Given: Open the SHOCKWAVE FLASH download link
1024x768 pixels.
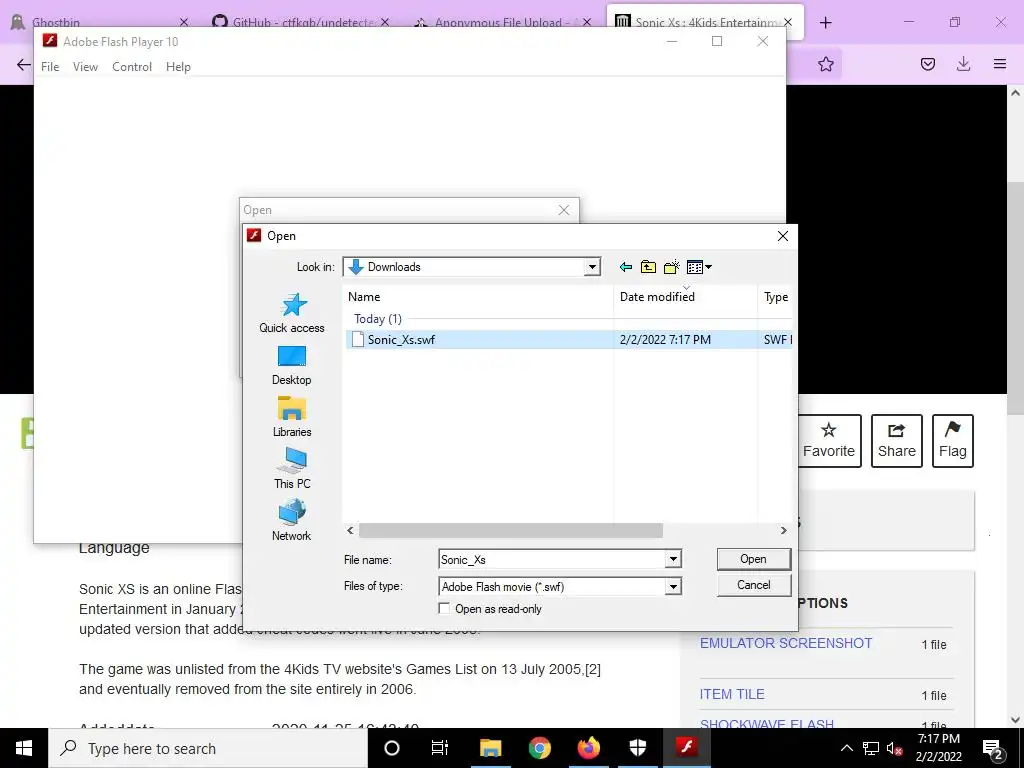Looking at the screenshot, I should 767,724.
